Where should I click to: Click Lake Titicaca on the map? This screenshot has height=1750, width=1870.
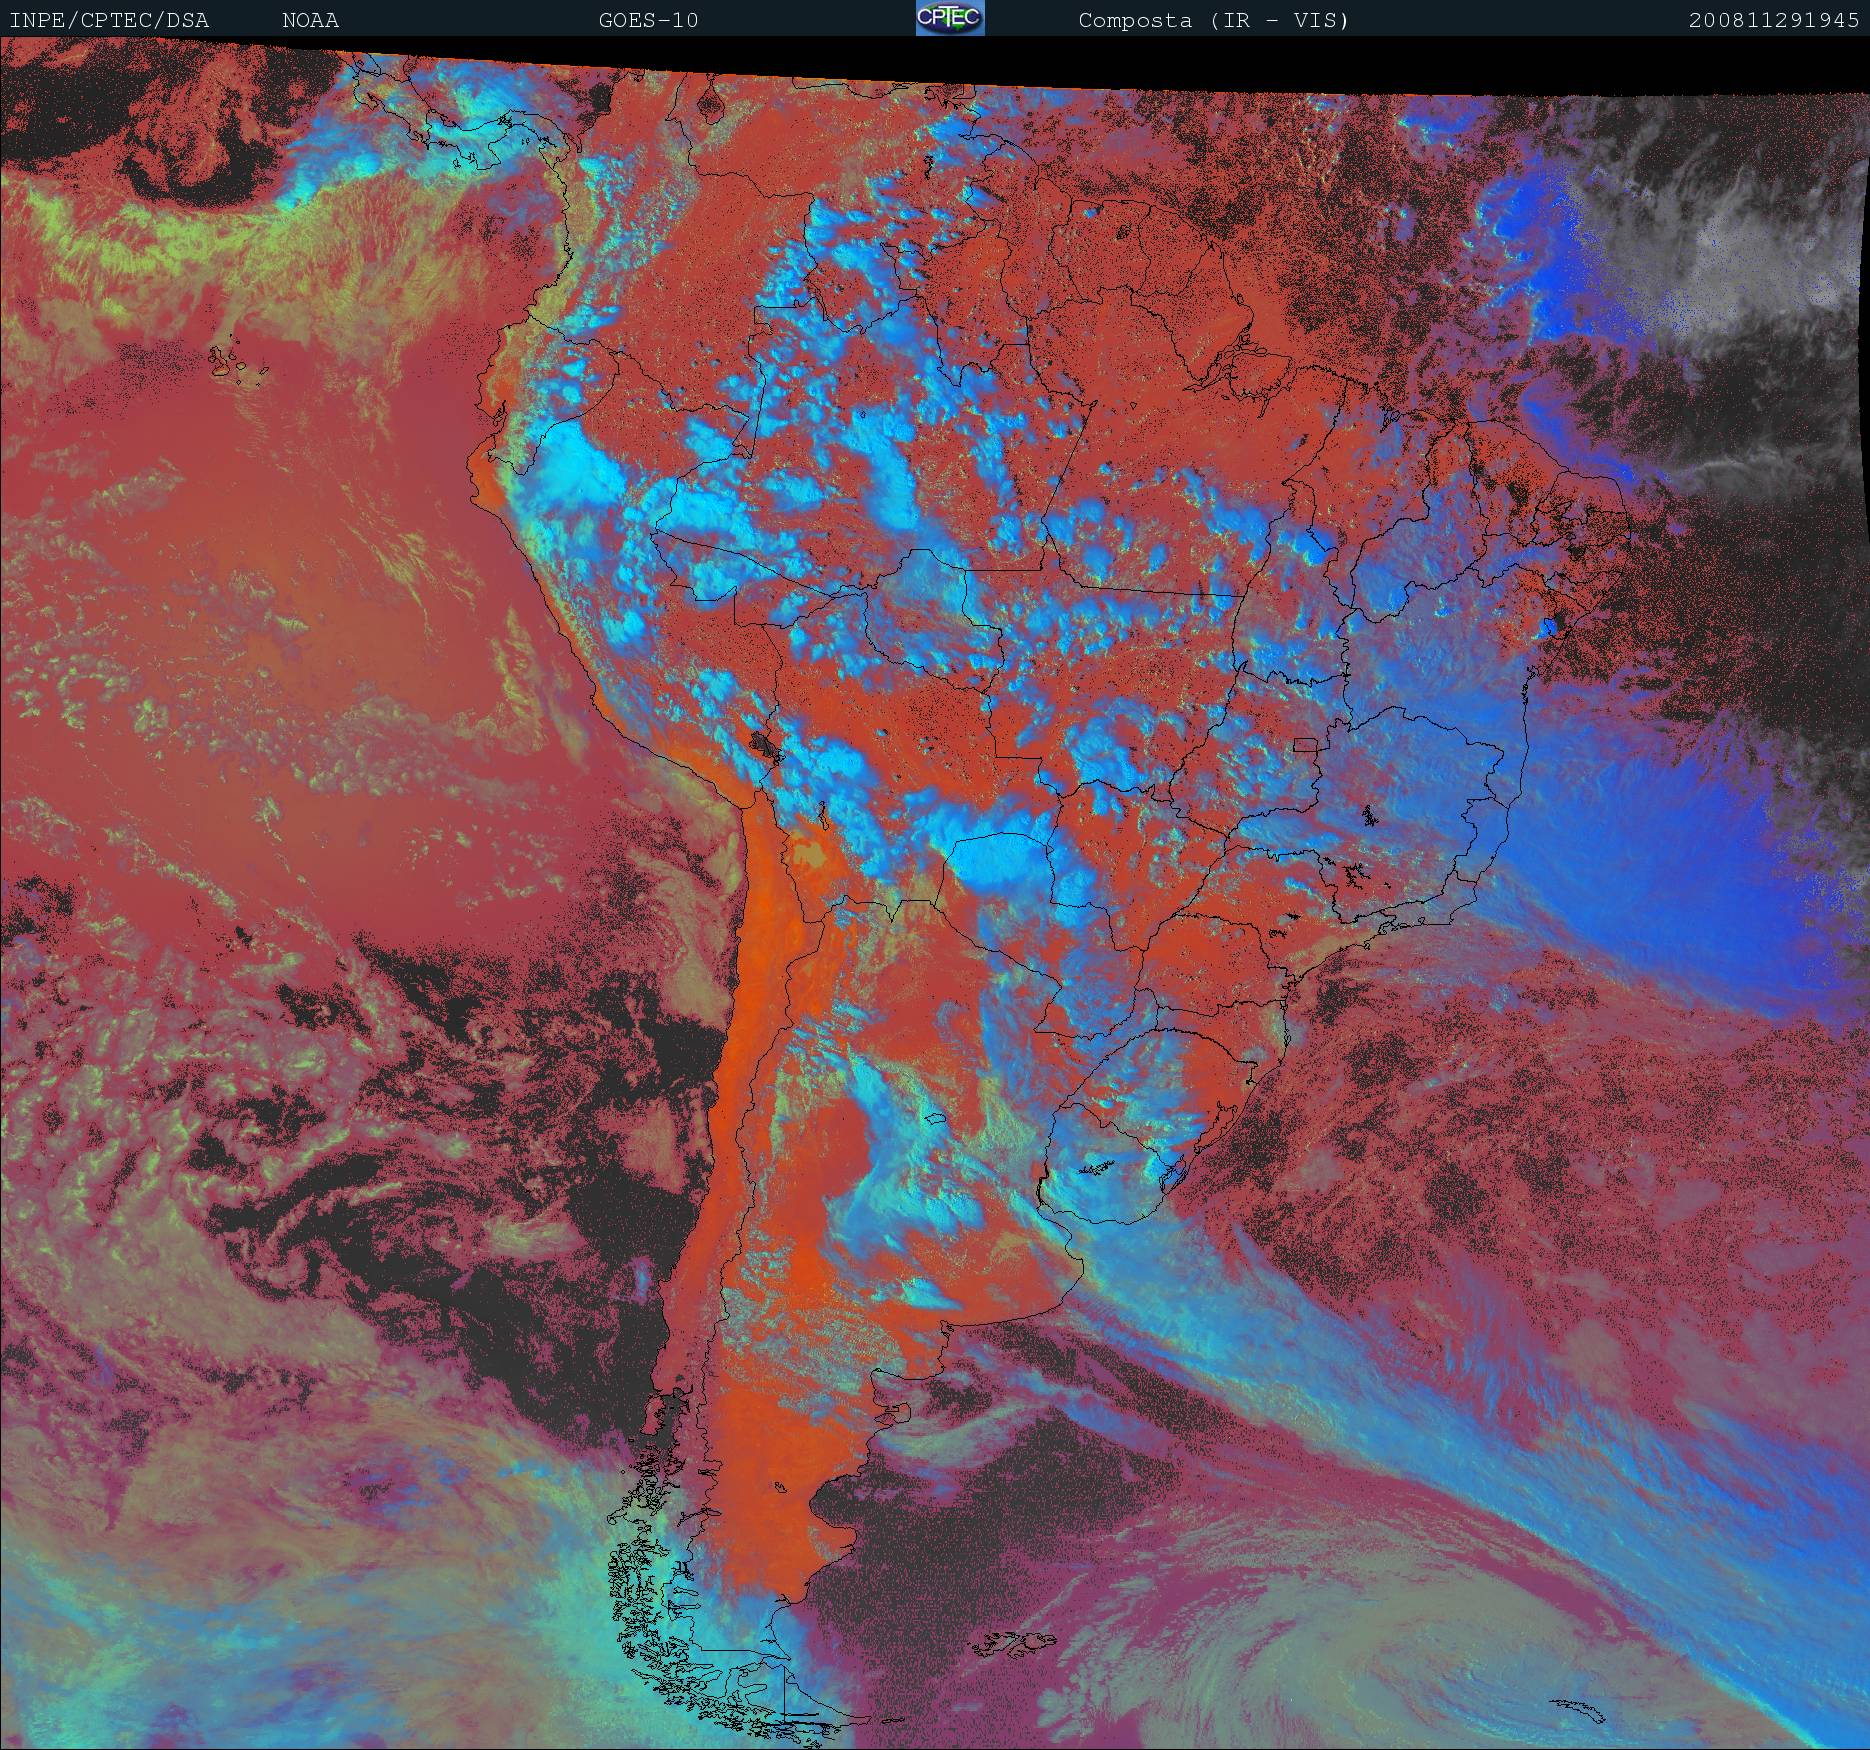pyautogui.click(x=766, y=745)
